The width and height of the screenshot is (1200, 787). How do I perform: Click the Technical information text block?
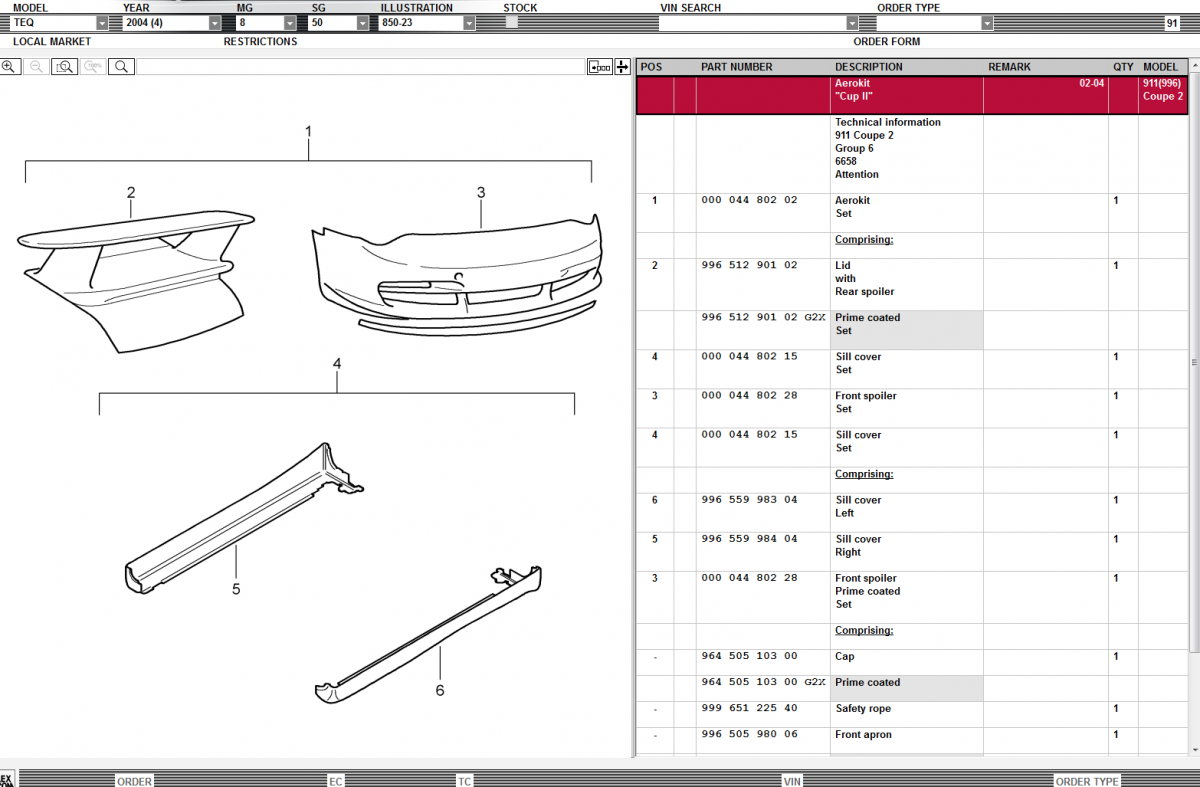coord(888,148)
